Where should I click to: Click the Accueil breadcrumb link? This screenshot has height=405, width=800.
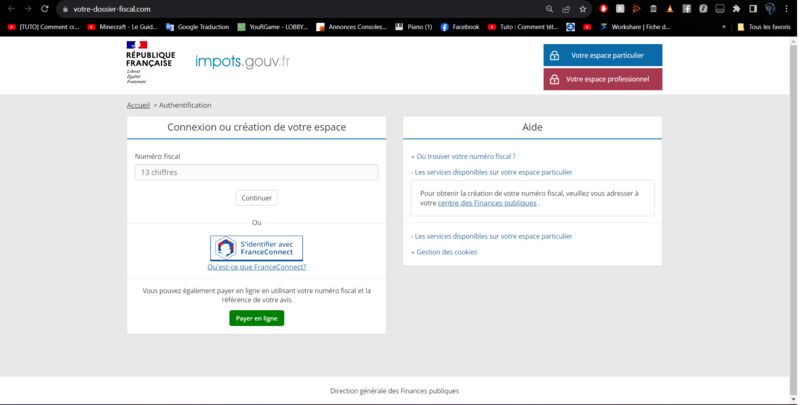[x=138, y=105]
